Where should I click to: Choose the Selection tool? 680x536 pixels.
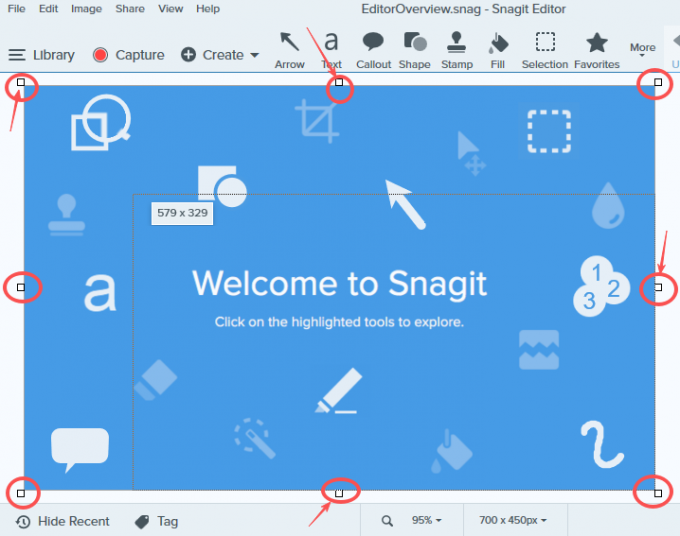(x=545, y=49)
